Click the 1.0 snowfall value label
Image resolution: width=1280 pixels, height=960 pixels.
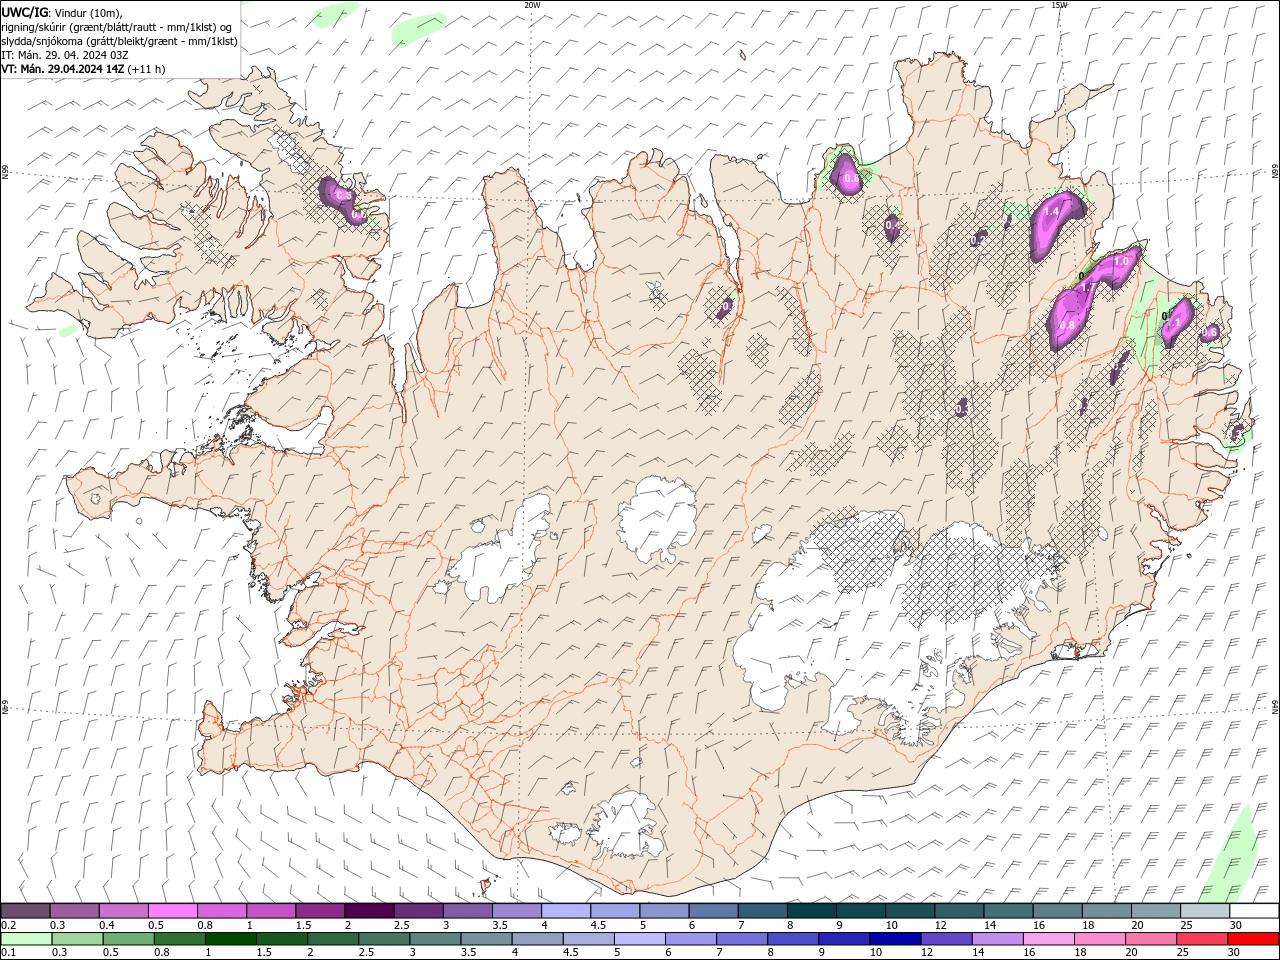1121,261
